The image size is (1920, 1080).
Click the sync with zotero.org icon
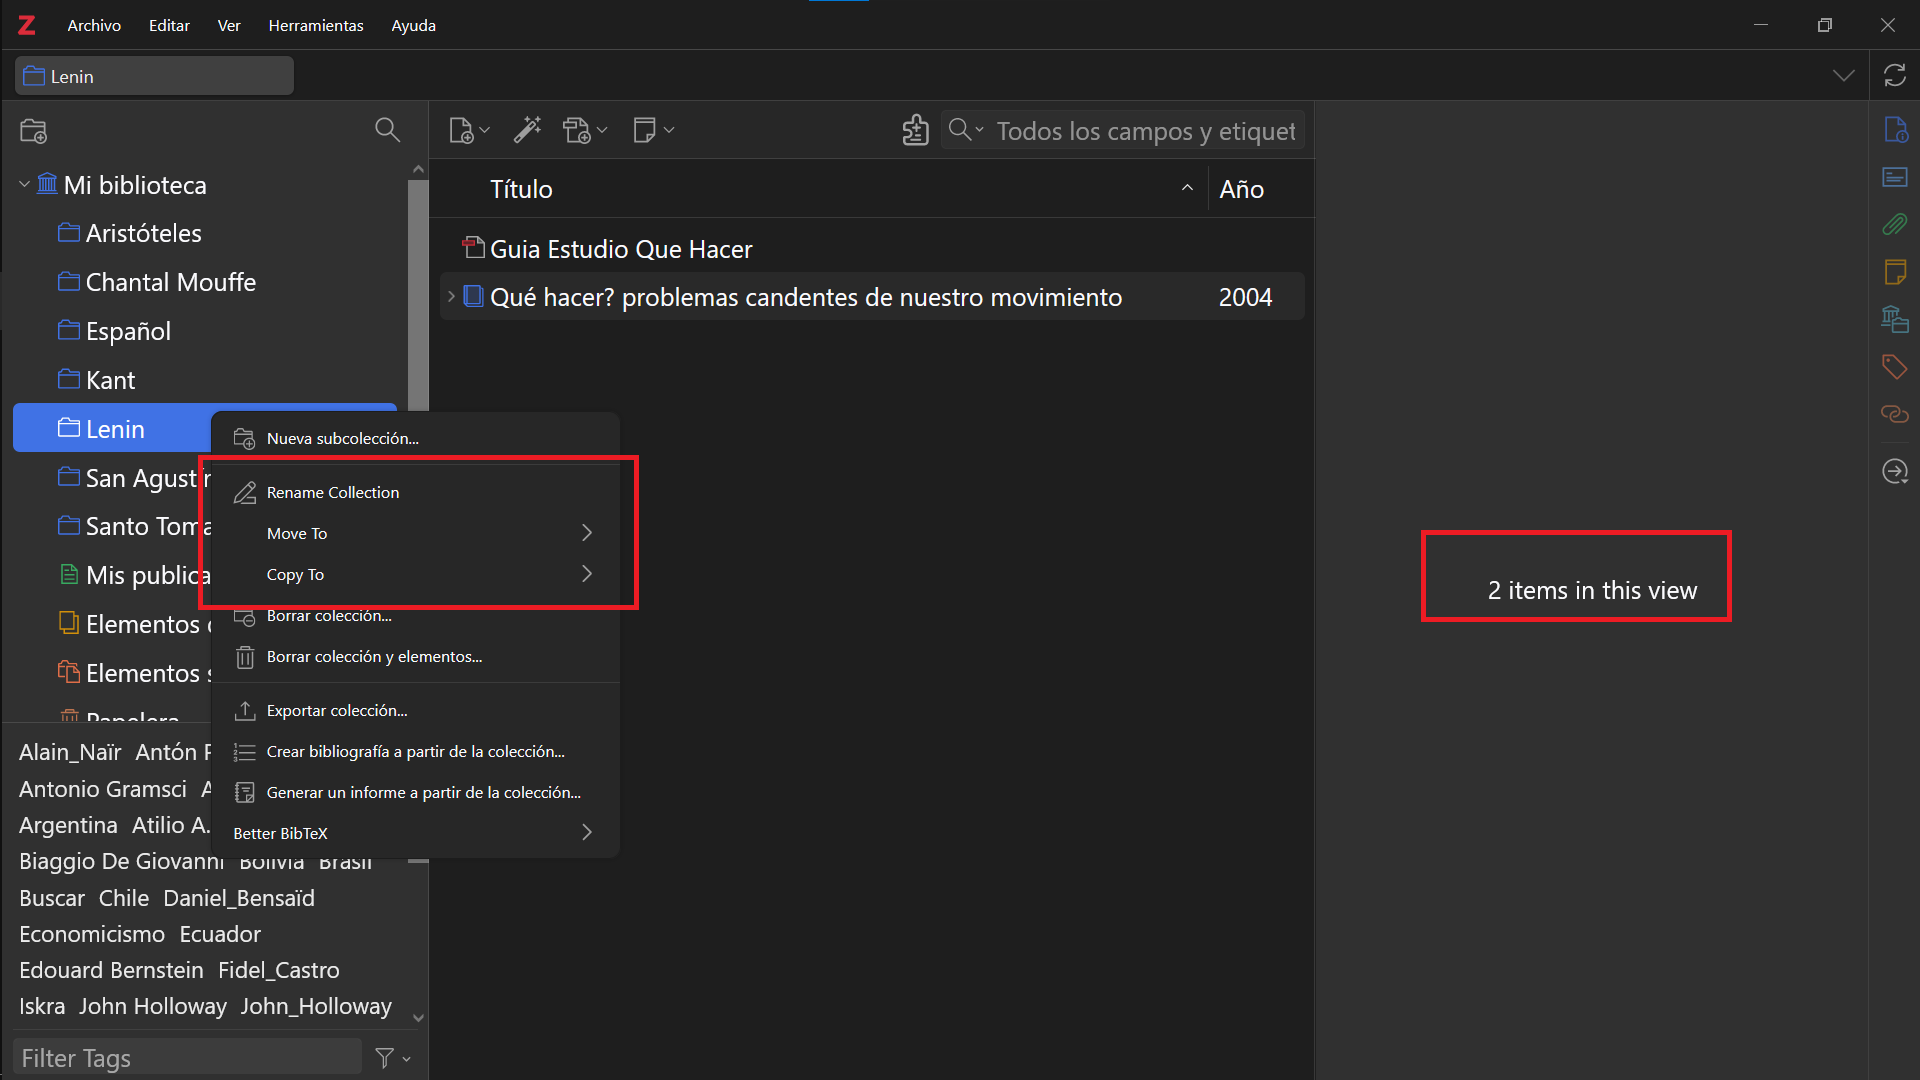[x=1894, y=76]
